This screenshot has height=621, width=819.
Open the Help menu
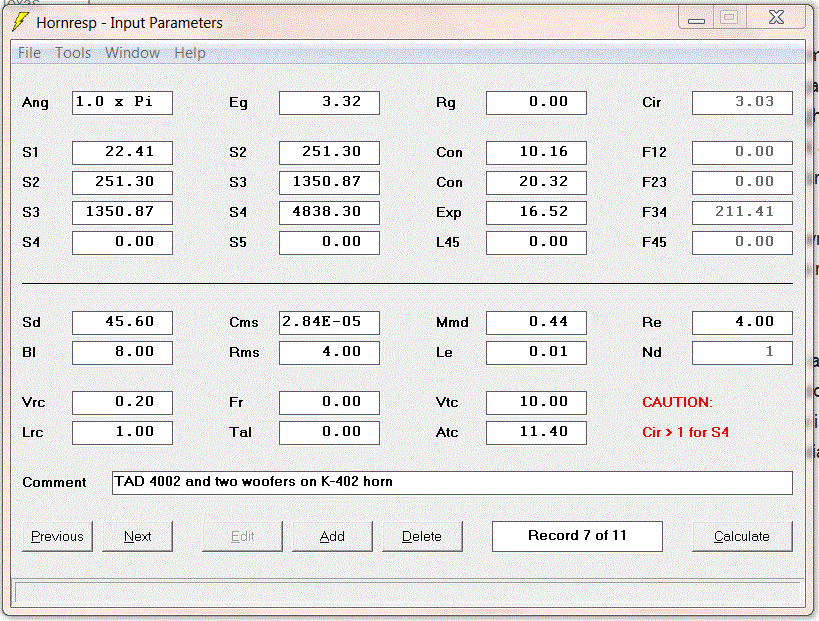(x=190, y=53)
